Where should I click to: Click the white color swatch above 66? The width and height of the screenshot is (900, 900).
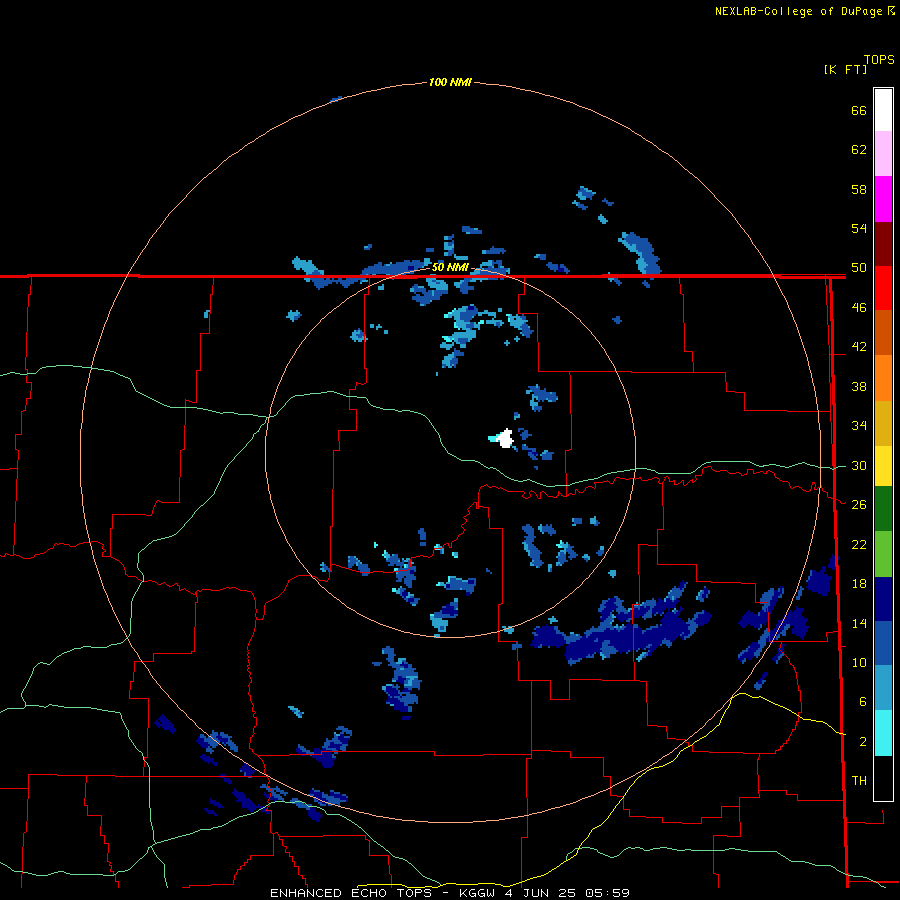tap(883, 110)
